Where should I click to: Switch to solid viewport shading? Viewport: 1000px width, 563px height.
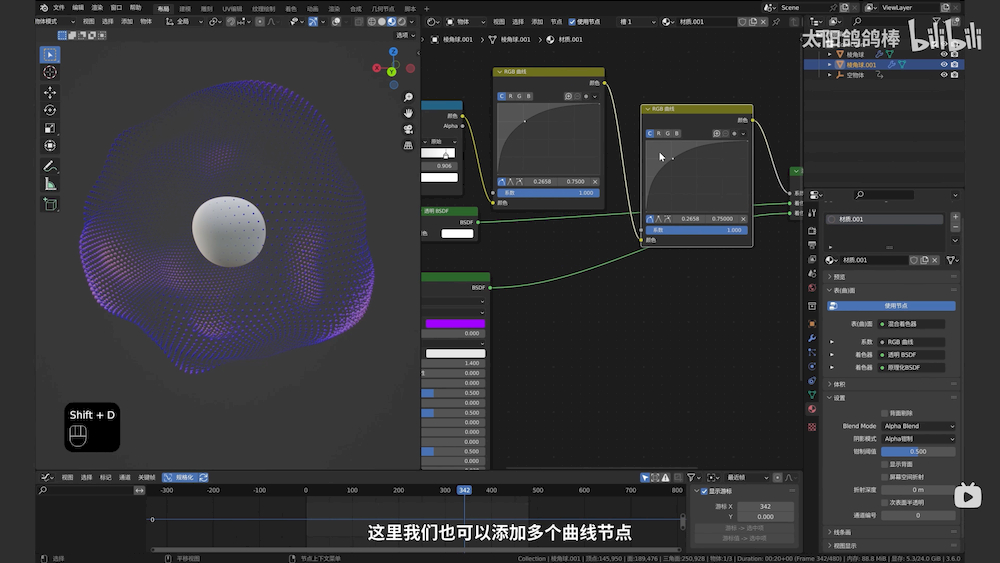[381, 22]
